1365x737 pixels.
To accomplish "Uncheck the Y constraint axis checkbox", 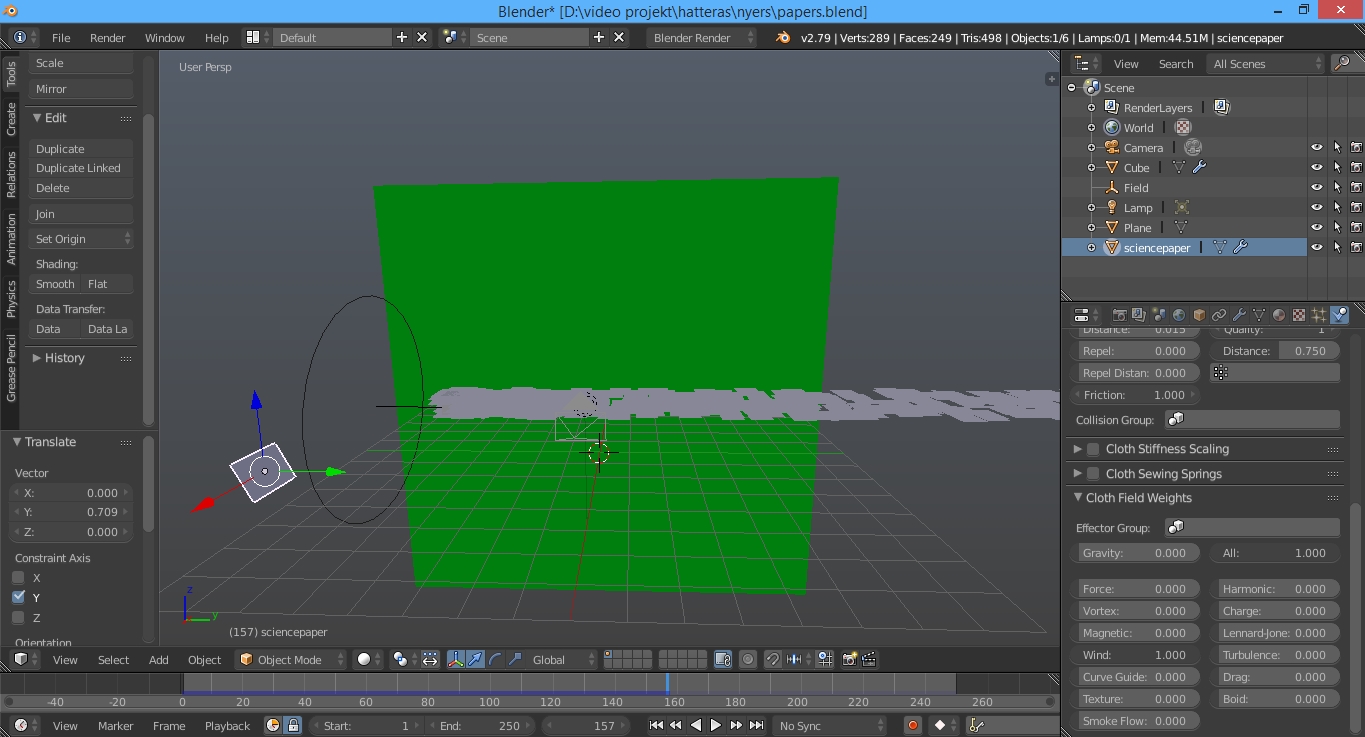I will click(18, 597).
